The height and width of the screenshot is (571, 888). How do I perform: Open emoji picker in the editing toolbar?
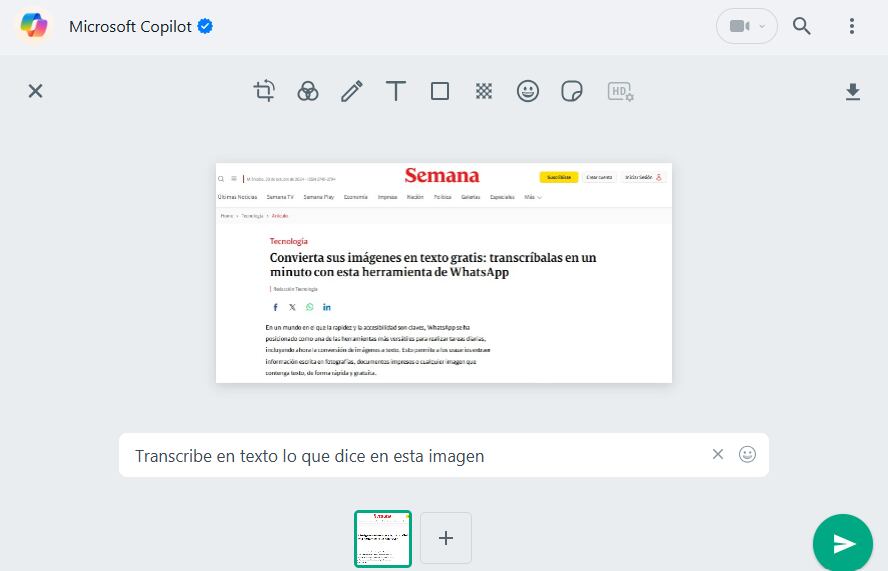click(528, 91)
